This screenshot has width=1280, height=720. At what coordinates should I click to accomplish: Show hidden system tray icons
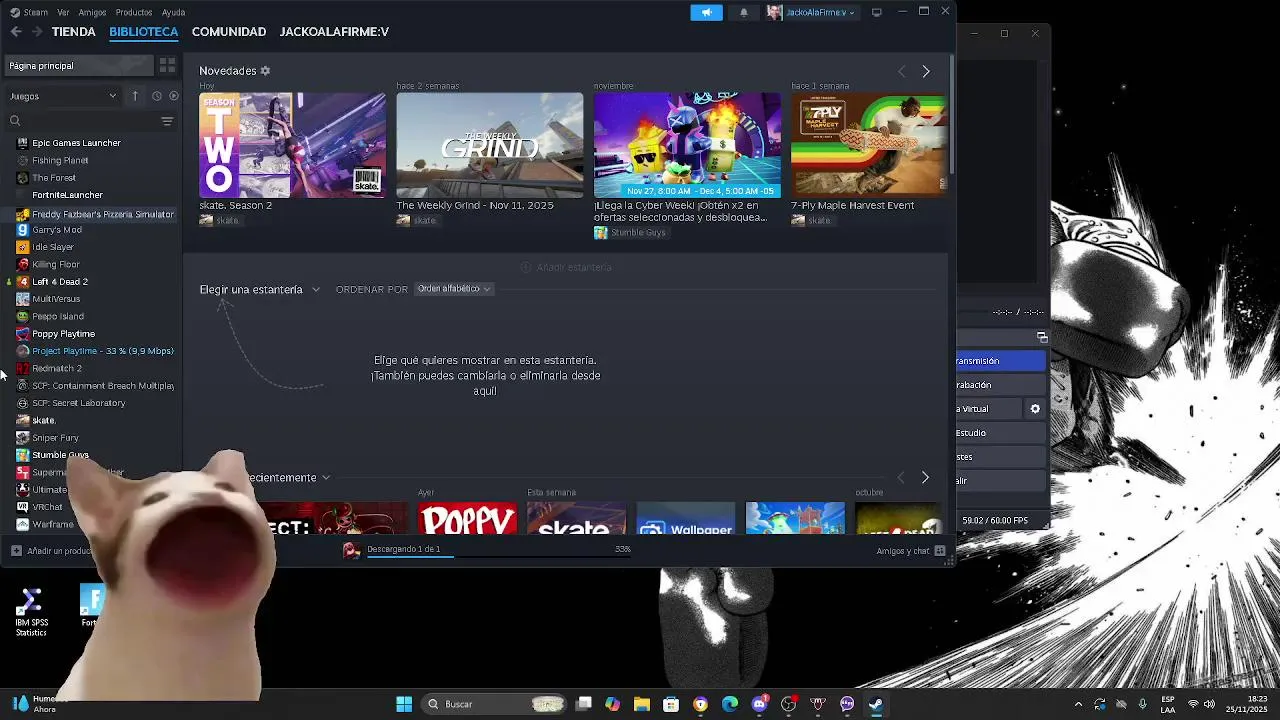tap(1078, 704)
